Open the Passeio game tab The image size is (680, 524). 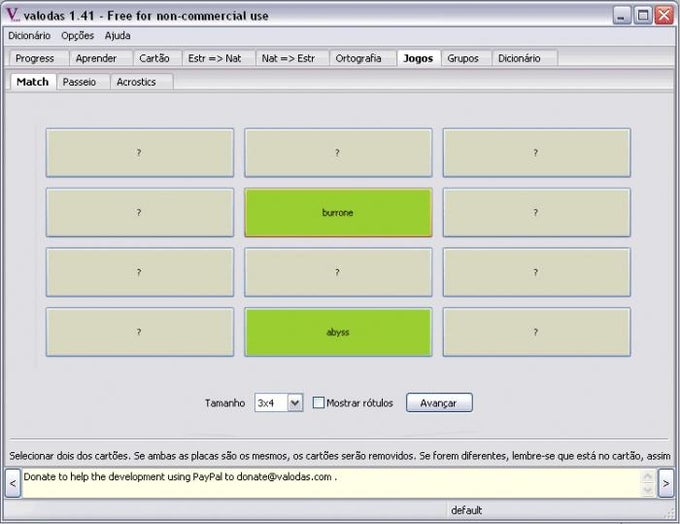[83, 82]
